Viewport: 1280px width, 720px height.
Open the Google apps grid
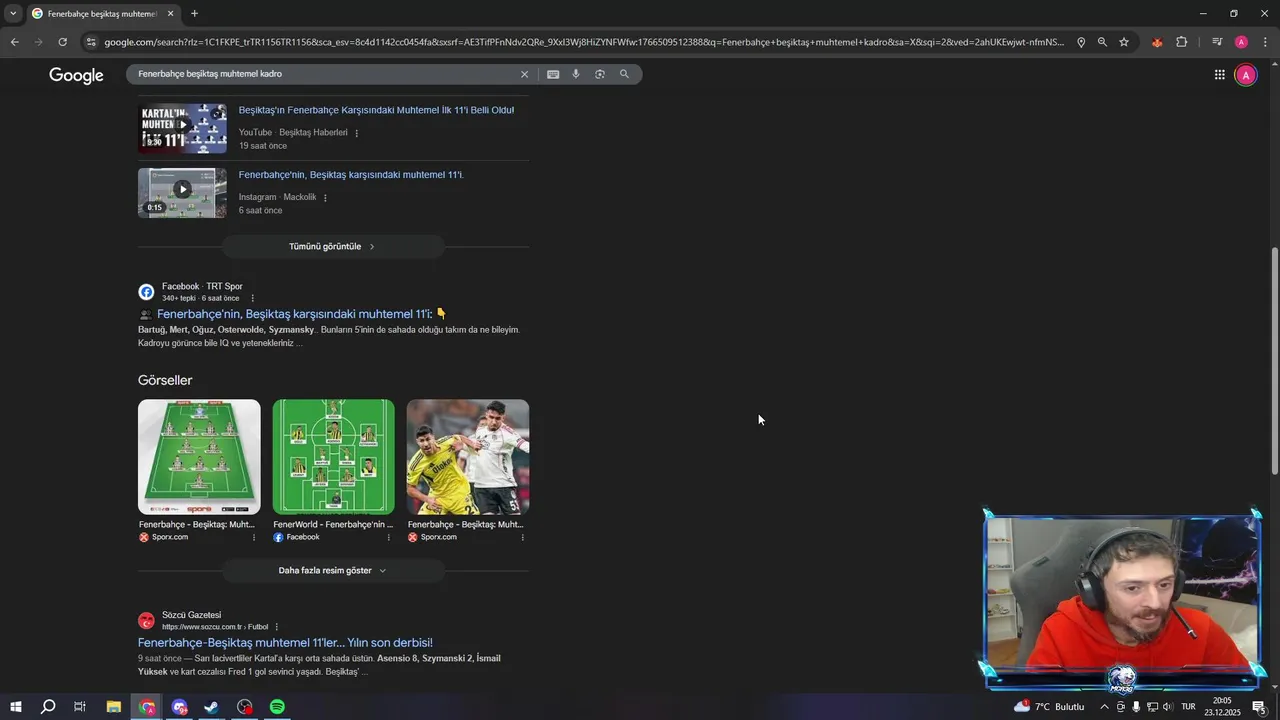[x=1220, y=75]
